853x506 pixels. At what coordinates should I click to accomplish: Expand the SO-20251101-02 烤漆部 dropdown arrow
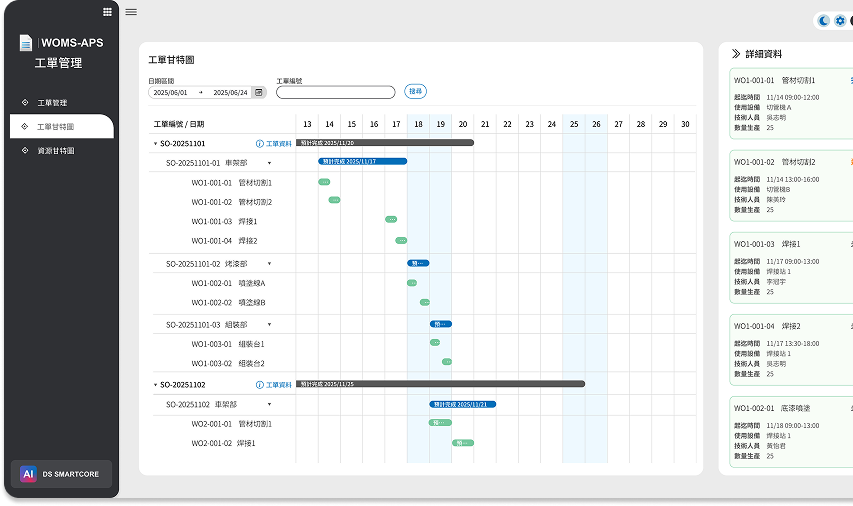pyautogui.click(x=269, y=264)
